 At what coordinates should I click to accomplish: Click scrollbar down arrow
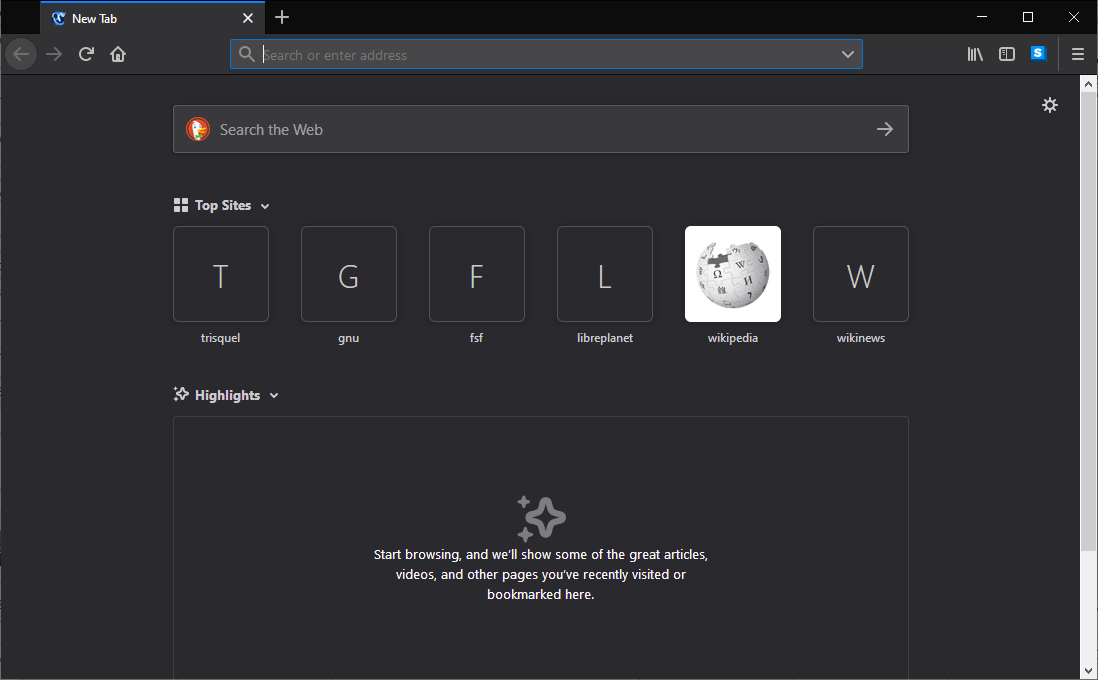click(1088, 670)
